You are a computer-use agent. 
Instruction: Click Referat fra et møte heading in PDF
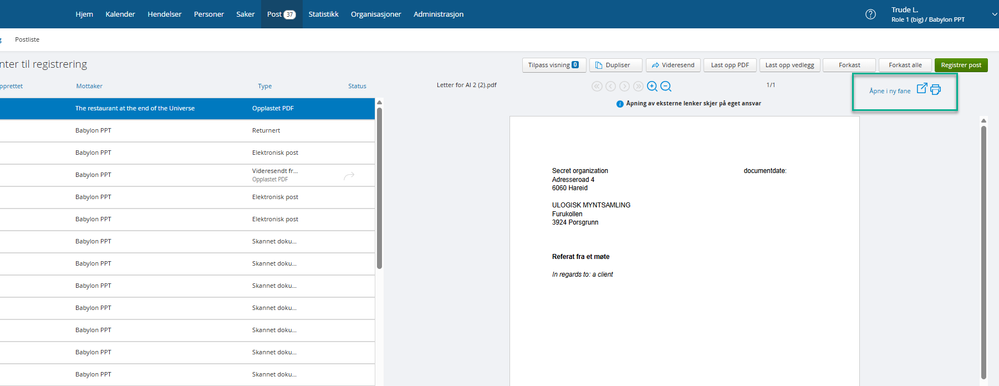pyautogui.click(x=581, y=257)
